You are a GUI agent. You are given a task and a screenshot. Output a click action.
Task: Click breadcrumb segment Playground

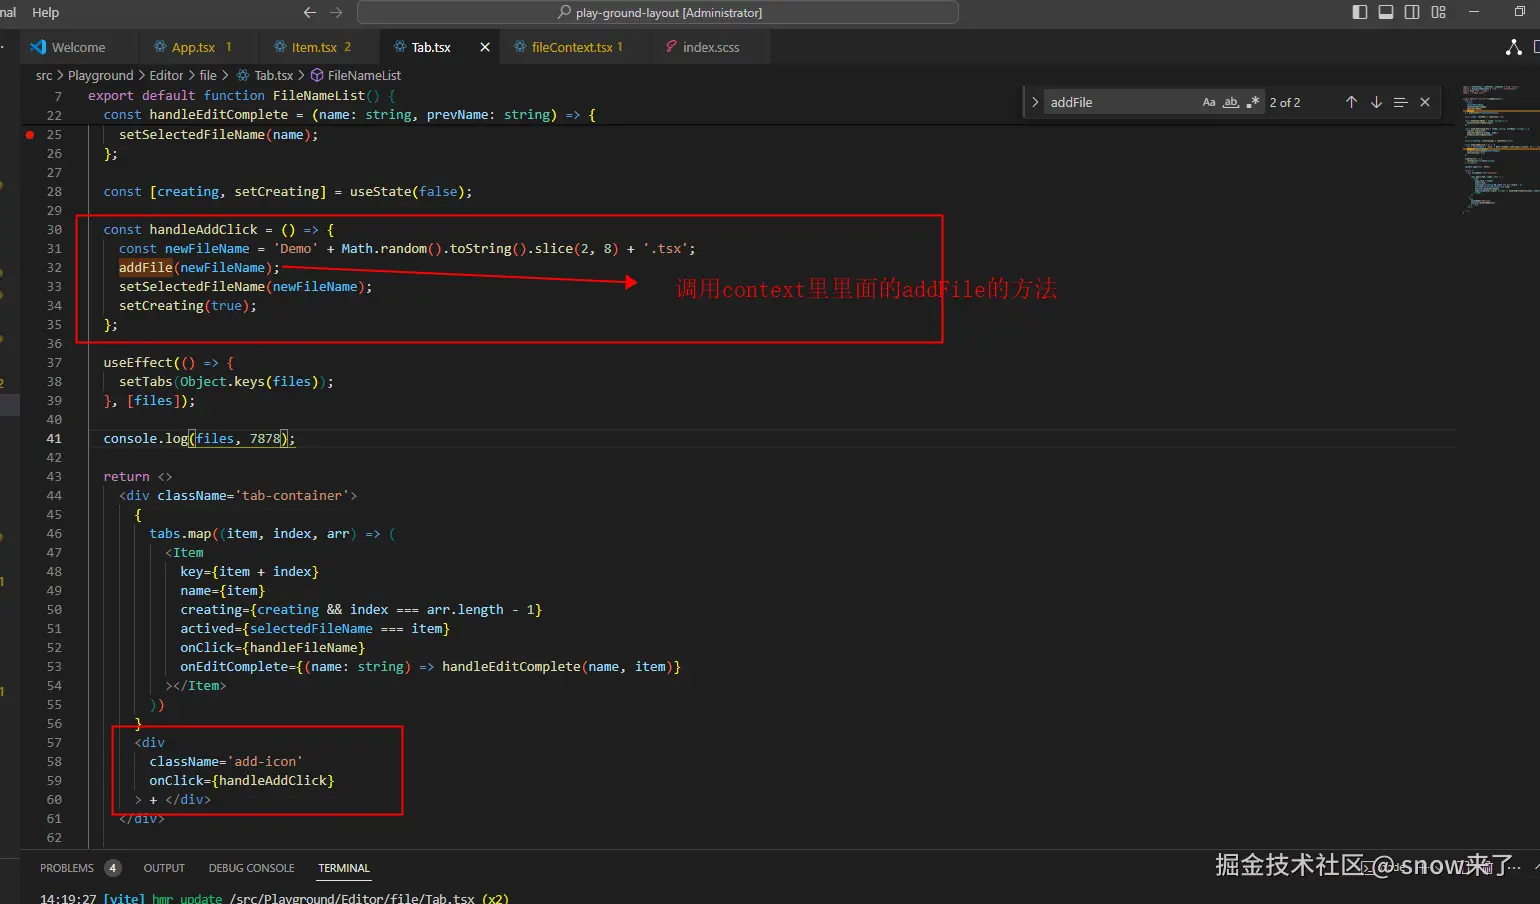coord(100,75)
